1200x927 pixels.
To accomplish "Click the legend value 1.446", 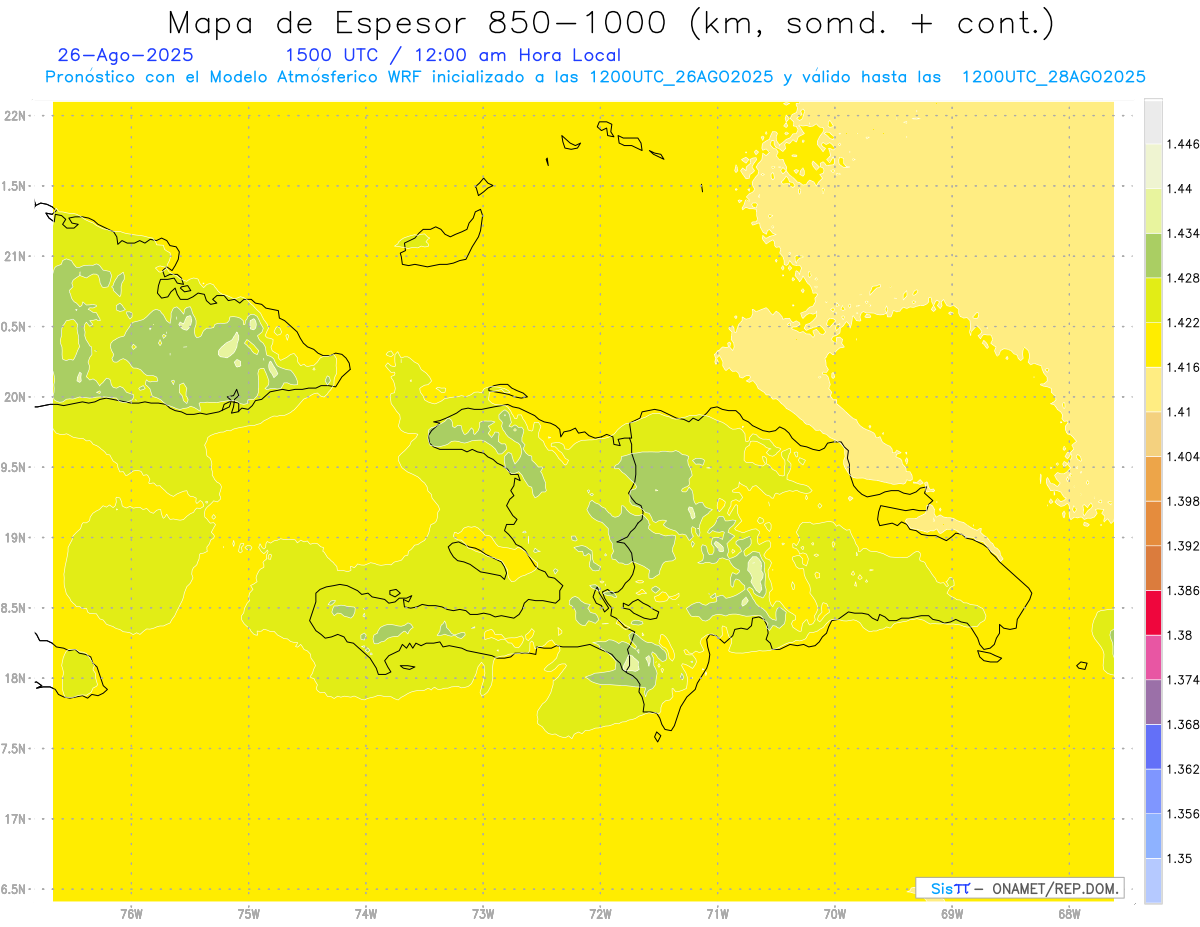I will tap(1182, 144).
